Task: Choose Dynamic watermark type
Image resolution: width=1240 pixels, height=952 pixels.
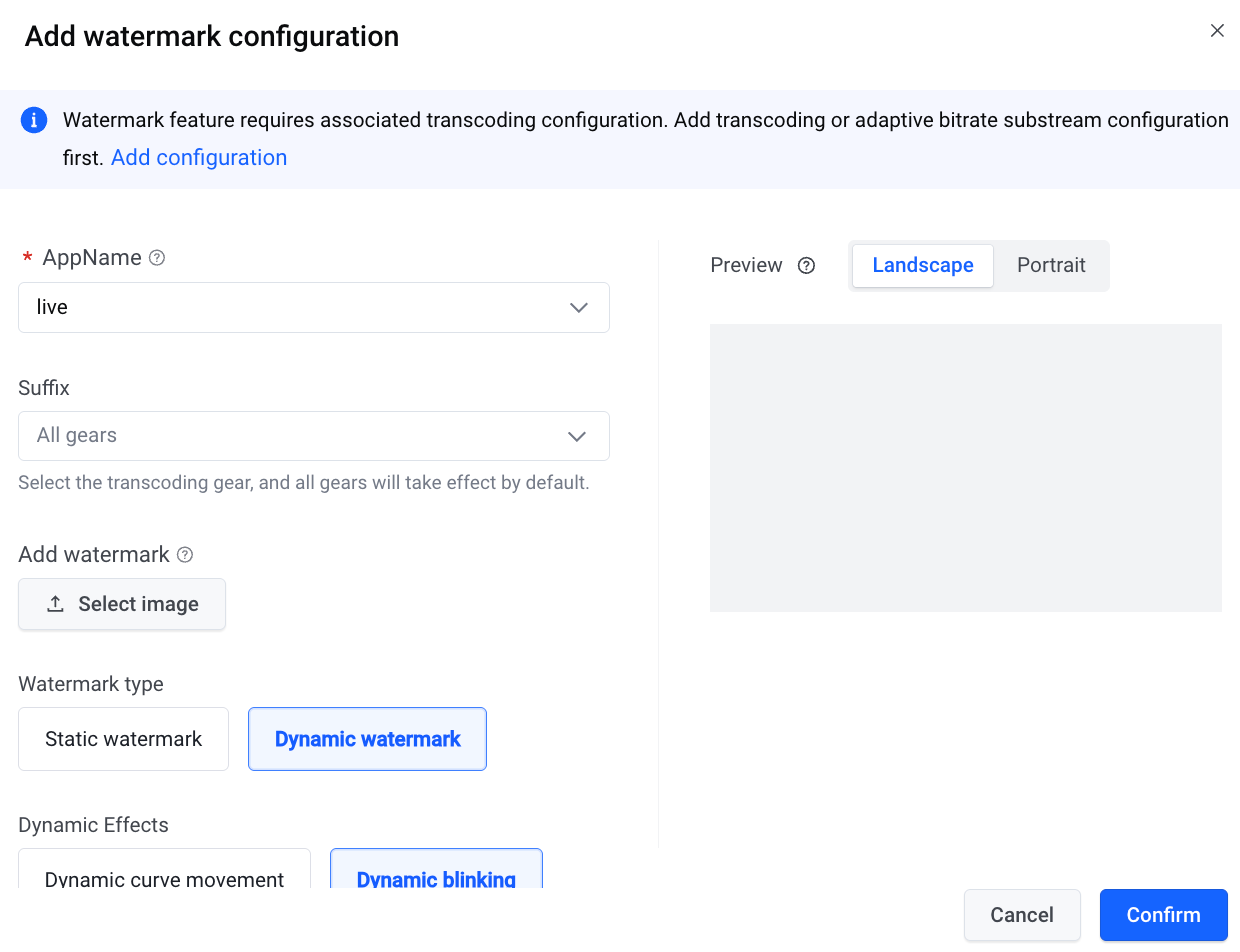Action: click(x=367, y=739)
